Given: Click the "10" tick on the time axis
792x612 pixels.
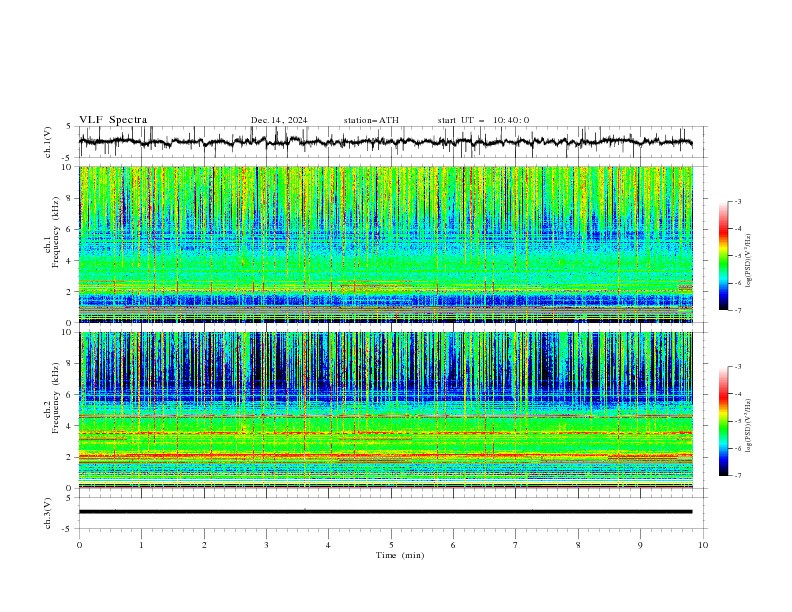Looking at the screenshot, I should pos(703,545).
